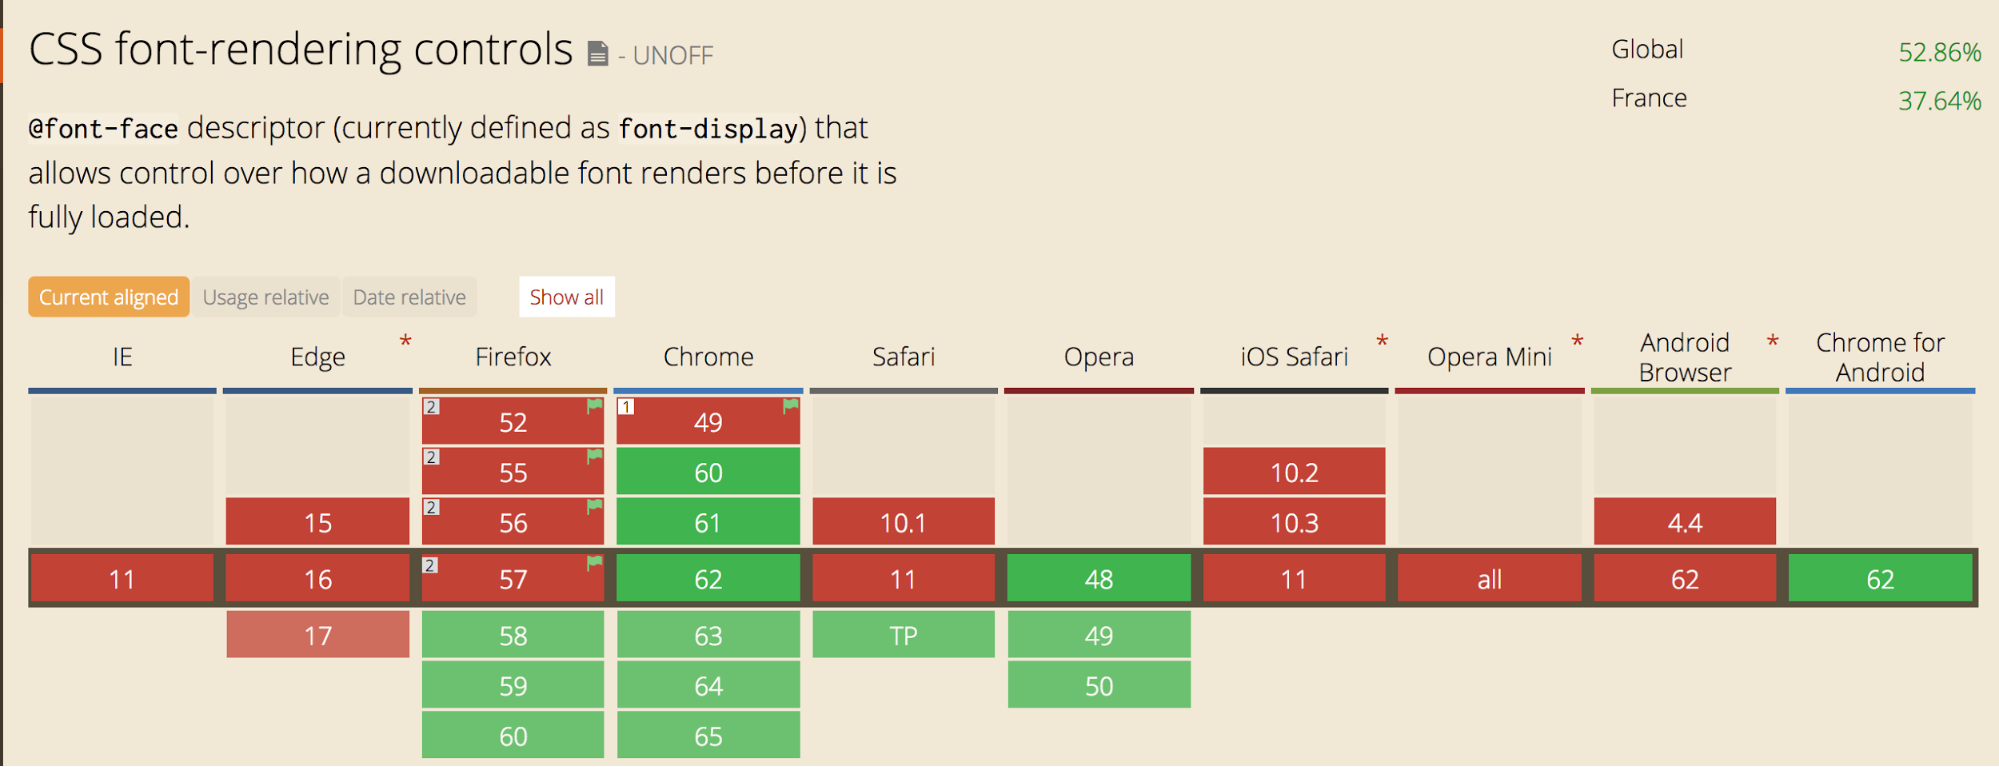This screenshot has height=767, width=1999.
Task: Click the asterisk beside Opera Mini header
Action: pos(1576,342)
